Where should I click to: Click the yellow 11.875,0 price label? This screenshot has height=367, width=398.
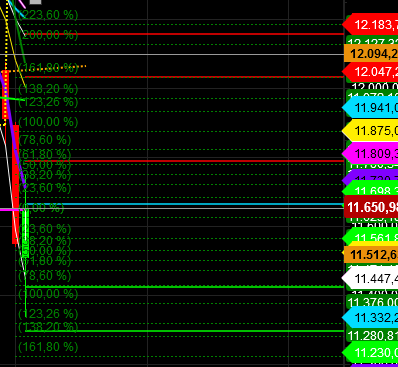371,130
